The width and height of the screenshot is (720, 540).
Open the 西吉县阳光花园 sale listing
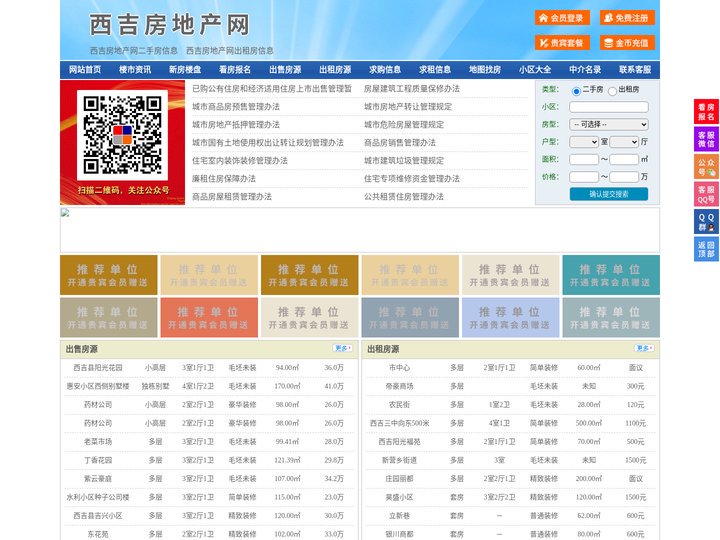coord(98,368)
